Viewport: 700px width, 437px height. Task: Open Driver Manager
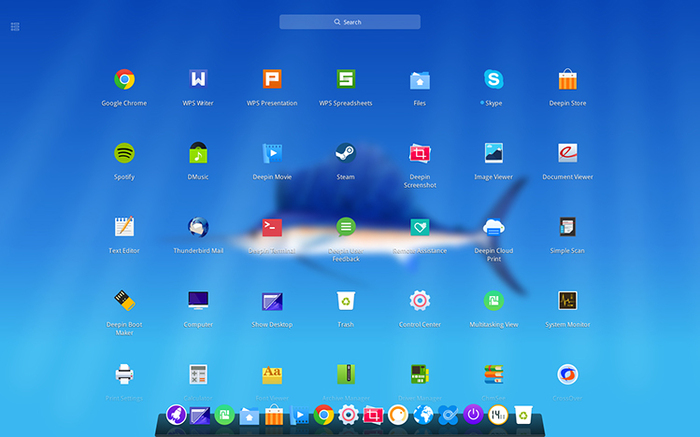[x=420, y=374]
